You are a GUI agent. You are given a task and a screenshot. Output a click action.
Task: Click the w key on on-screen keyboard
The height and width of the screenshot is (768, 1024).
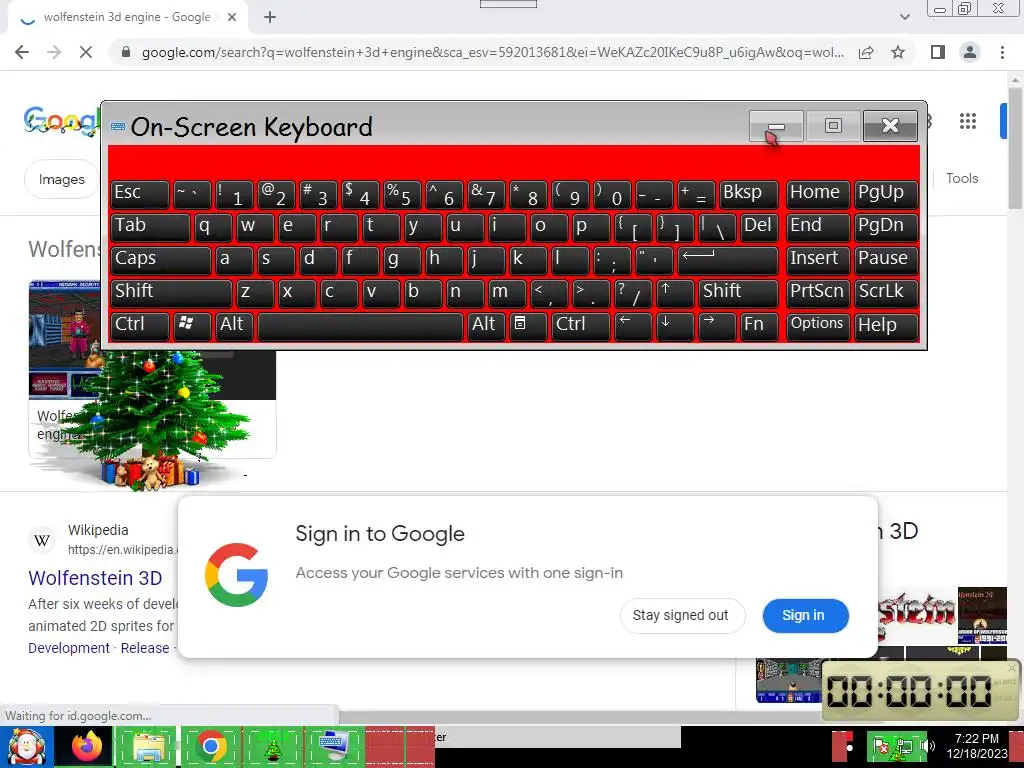click(255, 227)
